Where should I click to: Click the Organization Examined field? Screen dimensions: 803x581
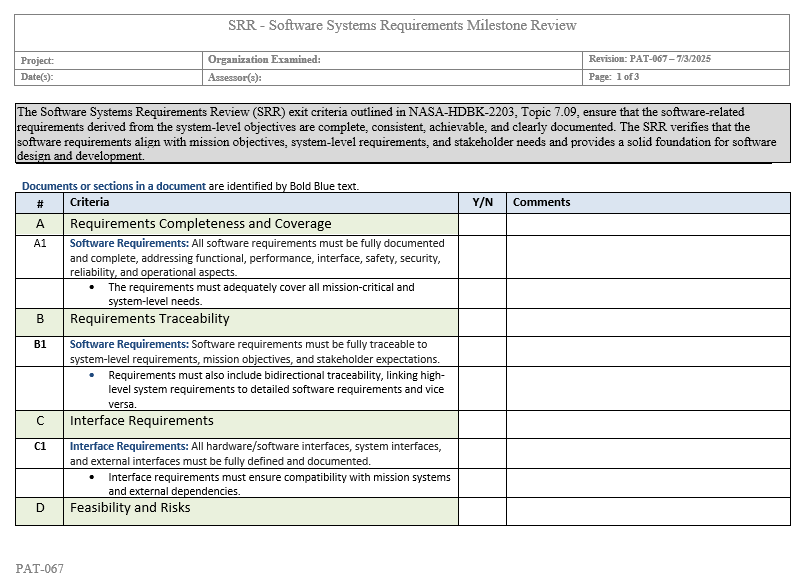[x=393, y=60]
